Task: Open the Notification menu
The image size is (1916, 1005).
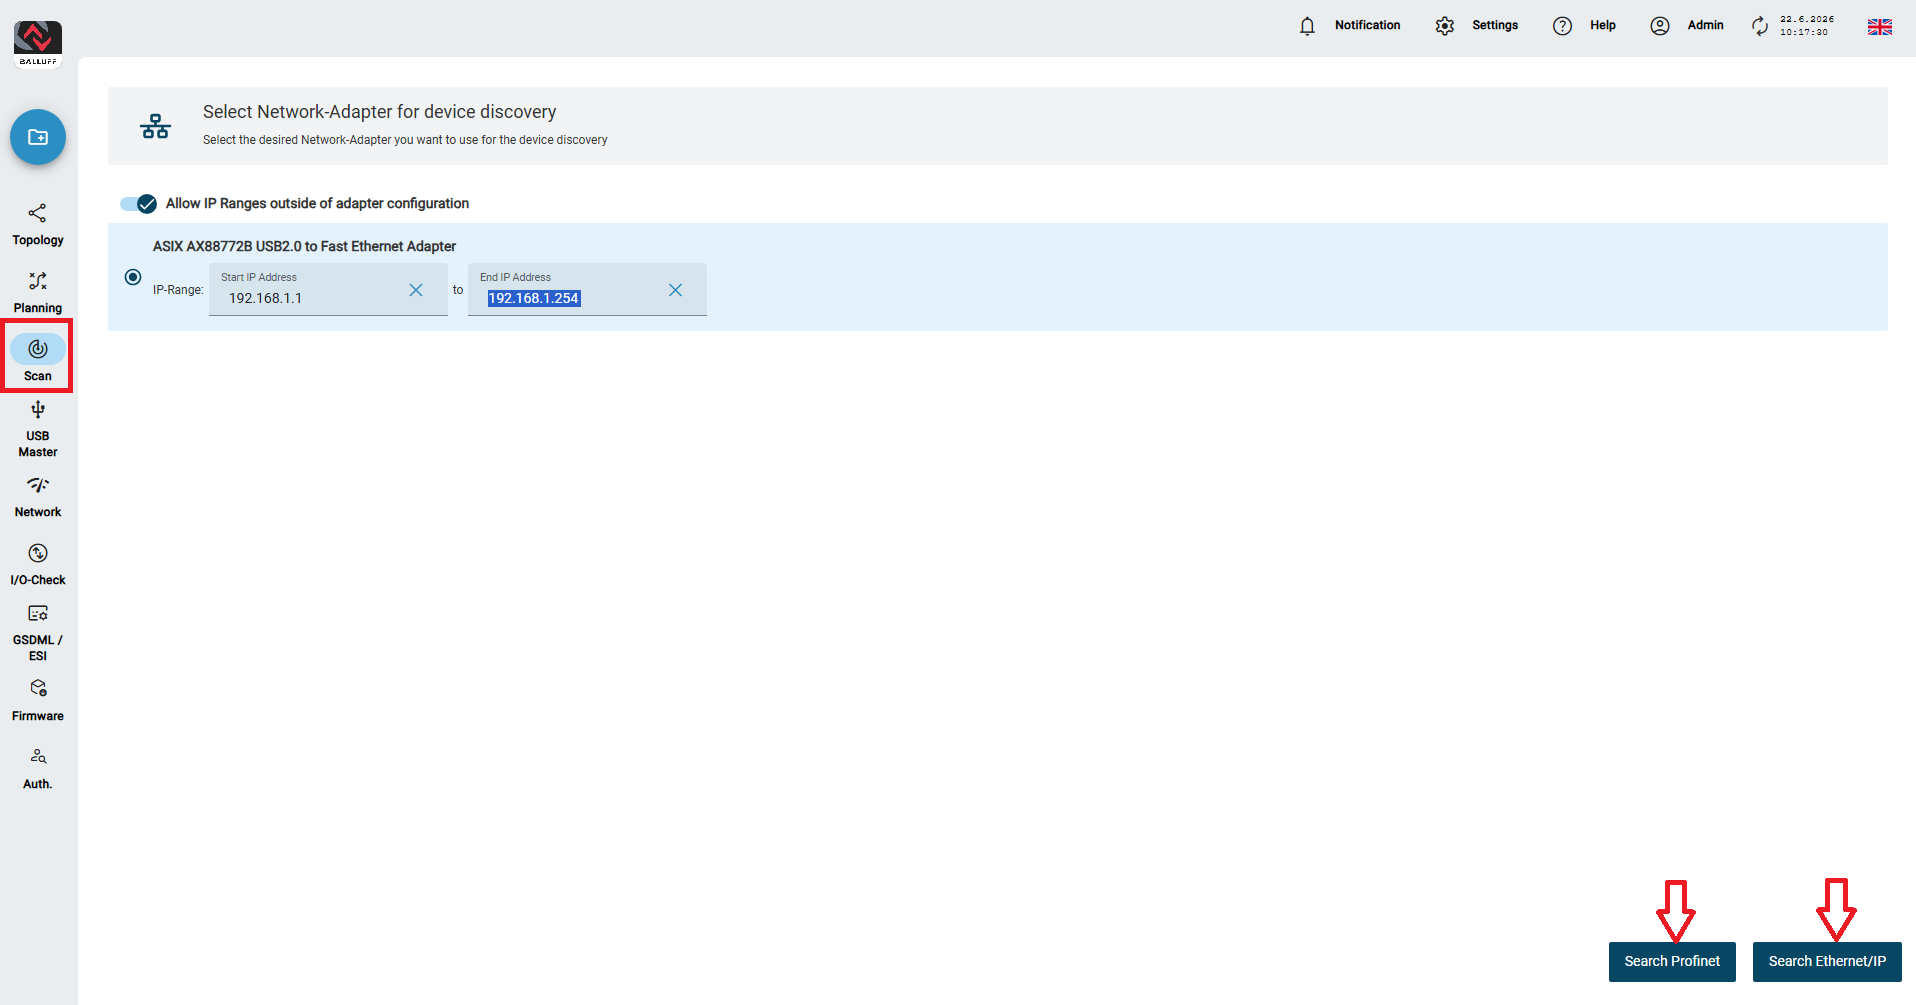Action: coord(1349,26)
